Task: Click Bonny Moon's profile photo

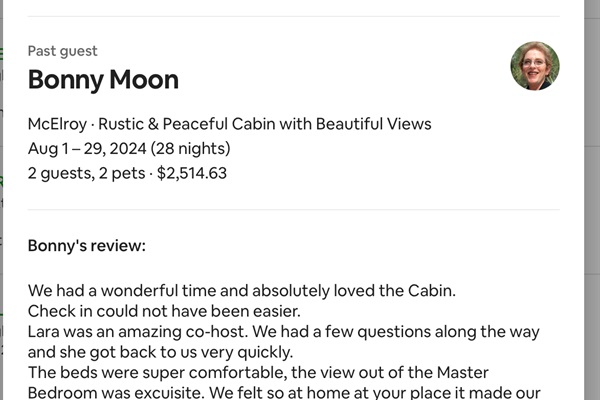Action: click(x=534, y=66)
